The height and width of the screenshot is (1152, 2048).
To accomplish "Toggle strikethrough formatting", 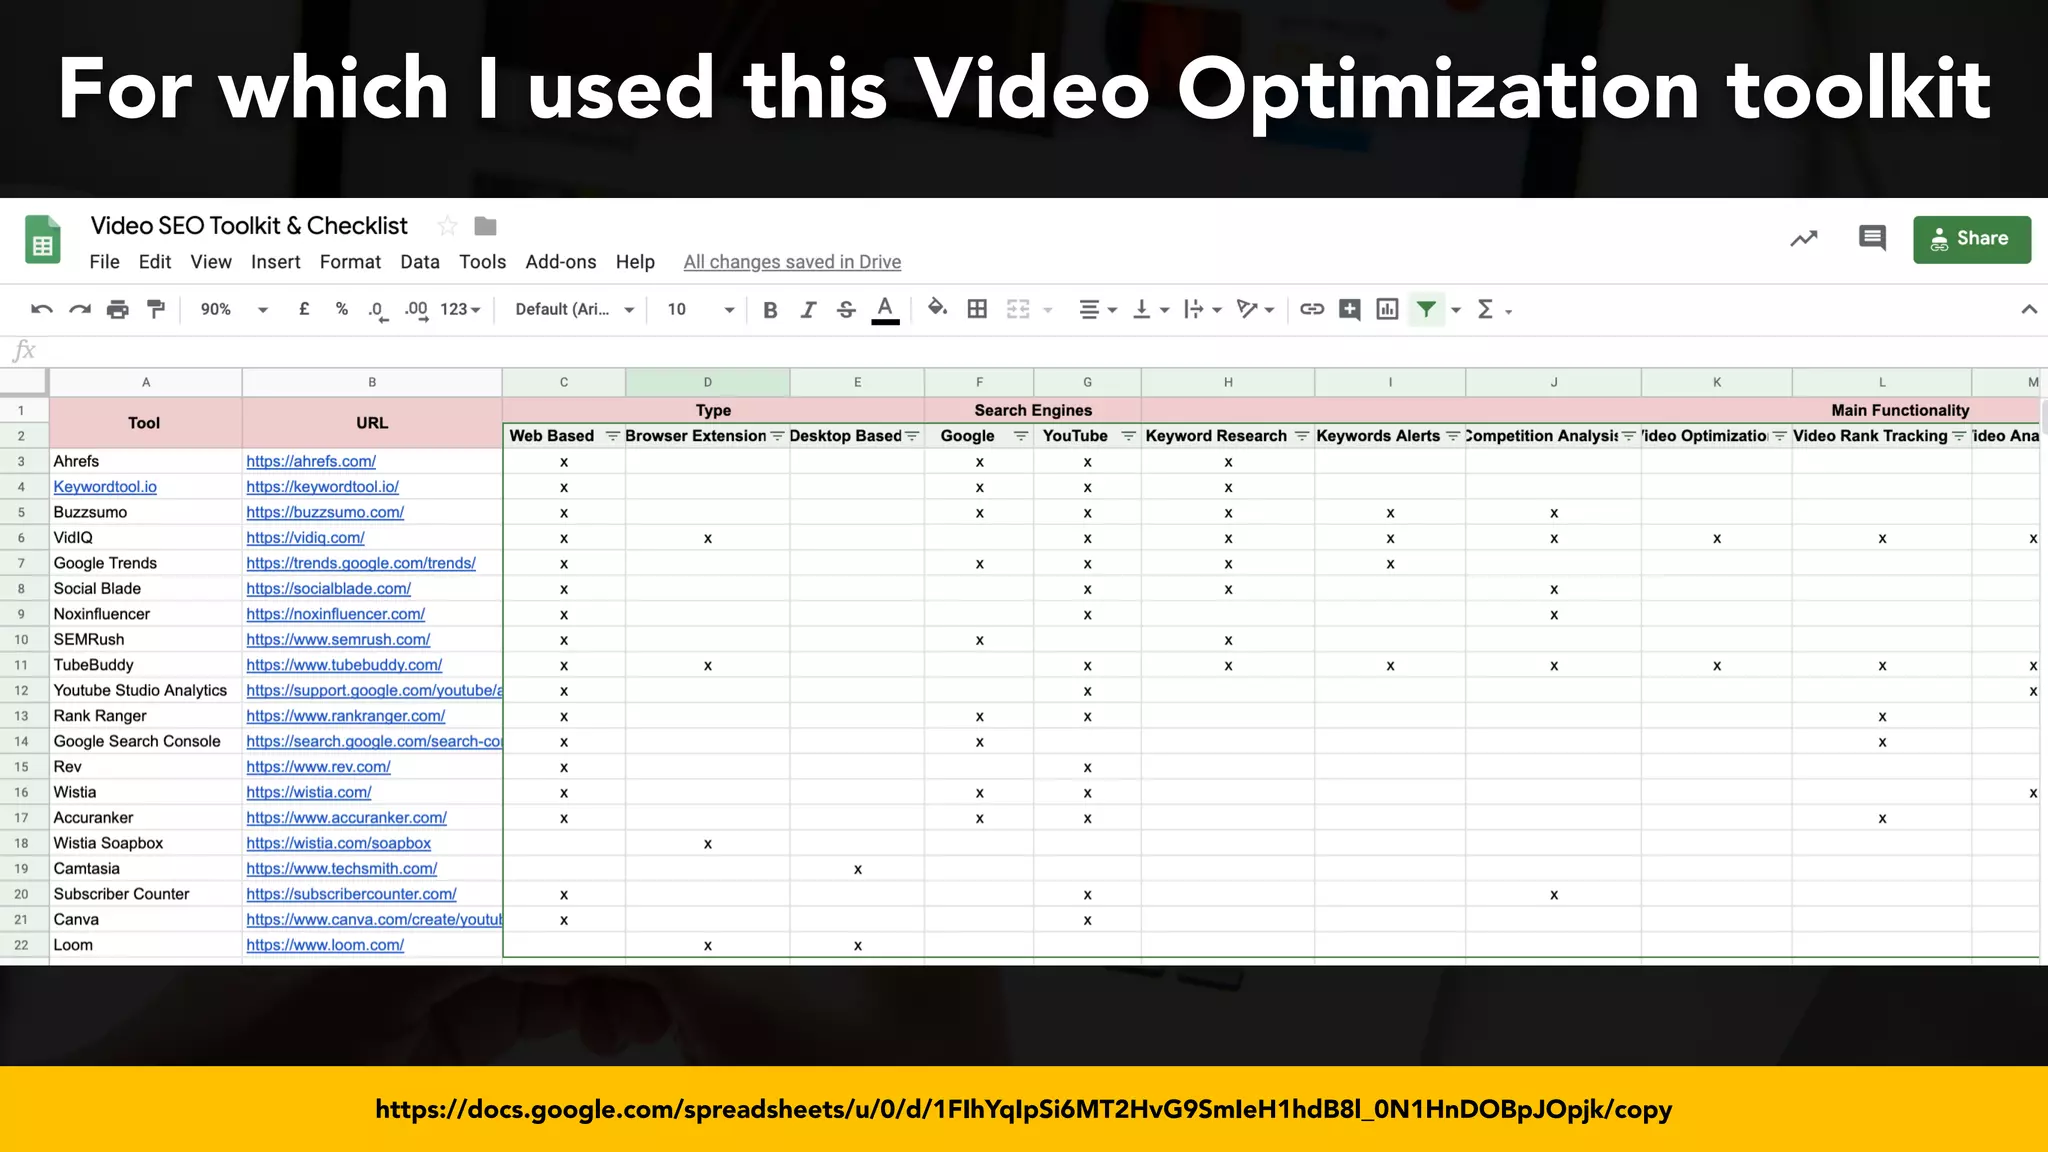I will [846, 310].
